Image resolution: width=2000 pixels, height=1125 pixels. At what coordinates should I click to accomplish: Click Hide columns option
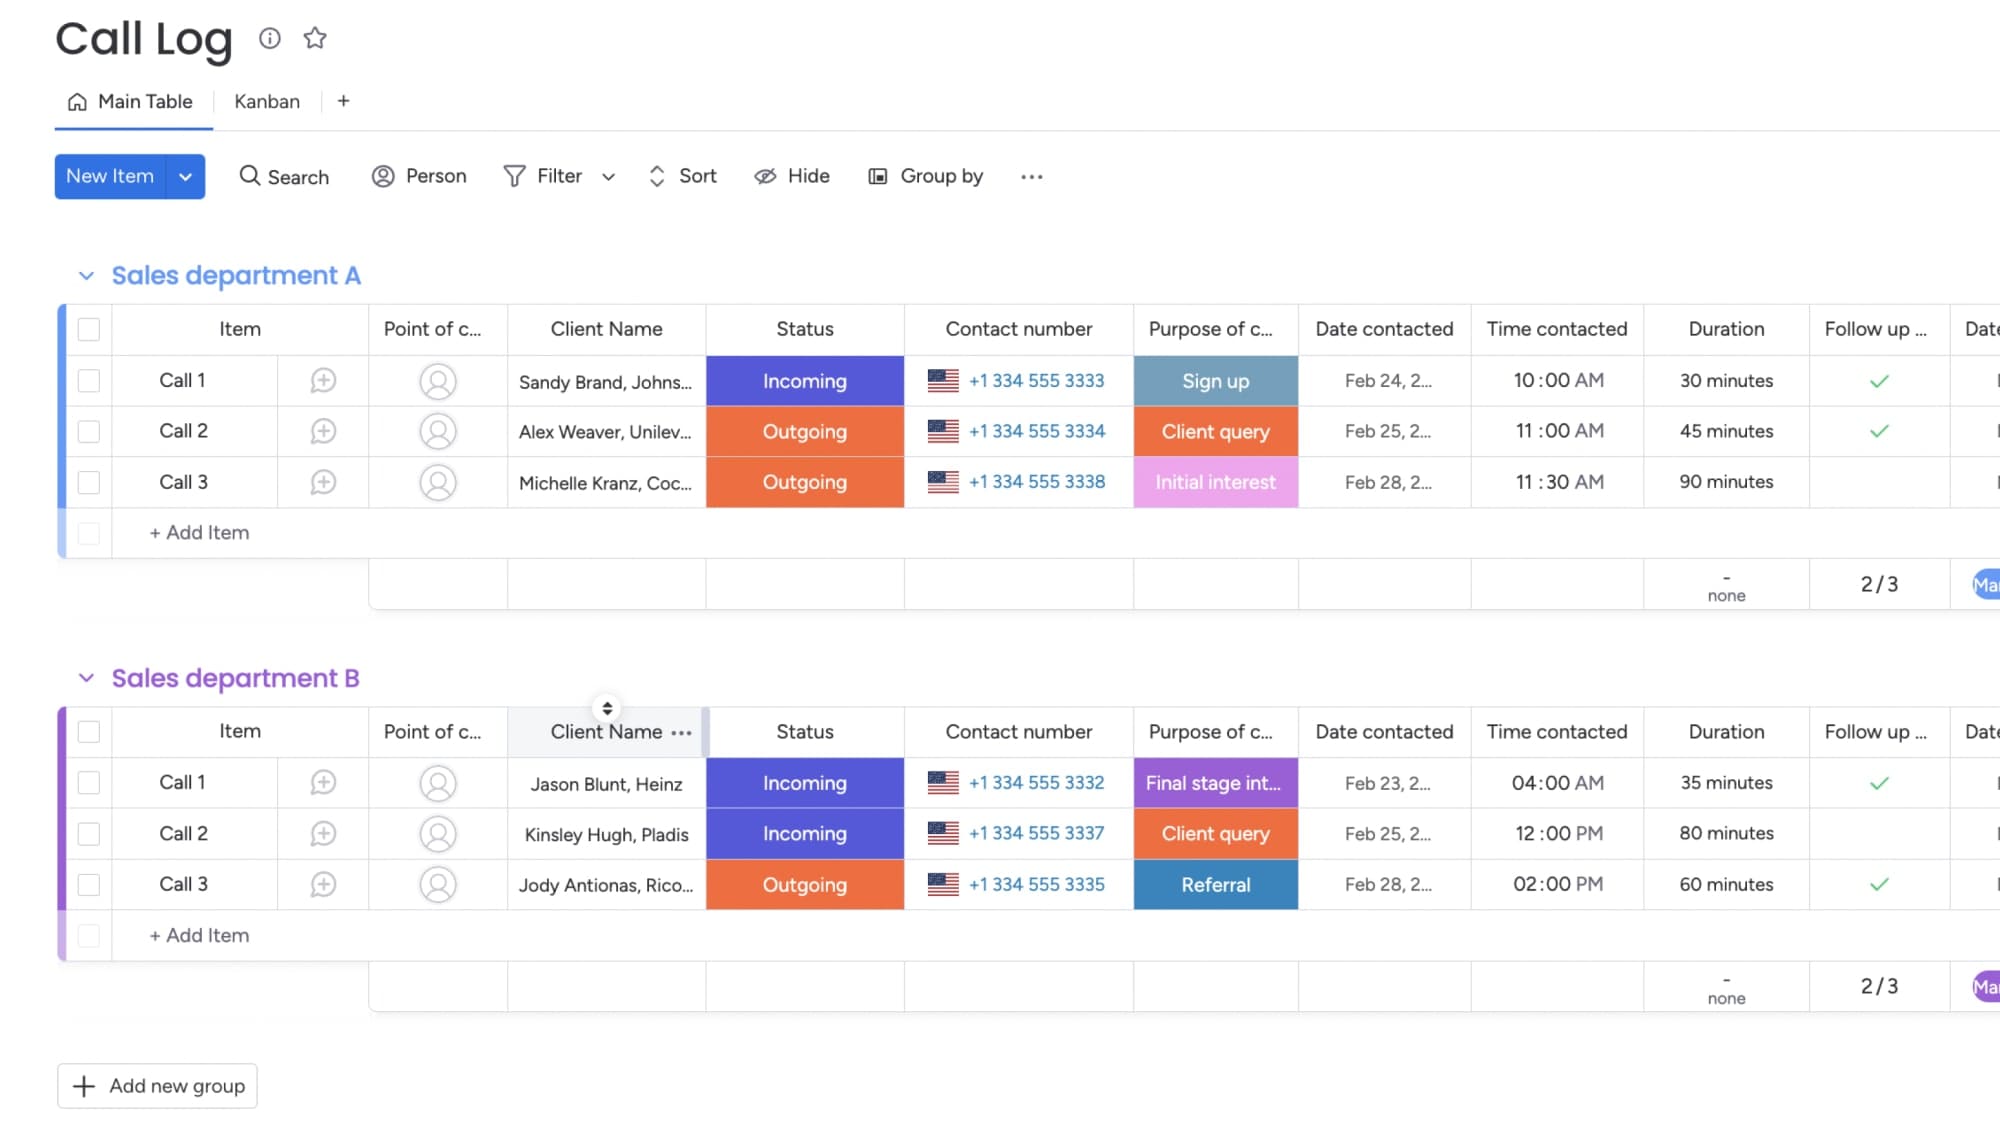click(x=792, y=176)
